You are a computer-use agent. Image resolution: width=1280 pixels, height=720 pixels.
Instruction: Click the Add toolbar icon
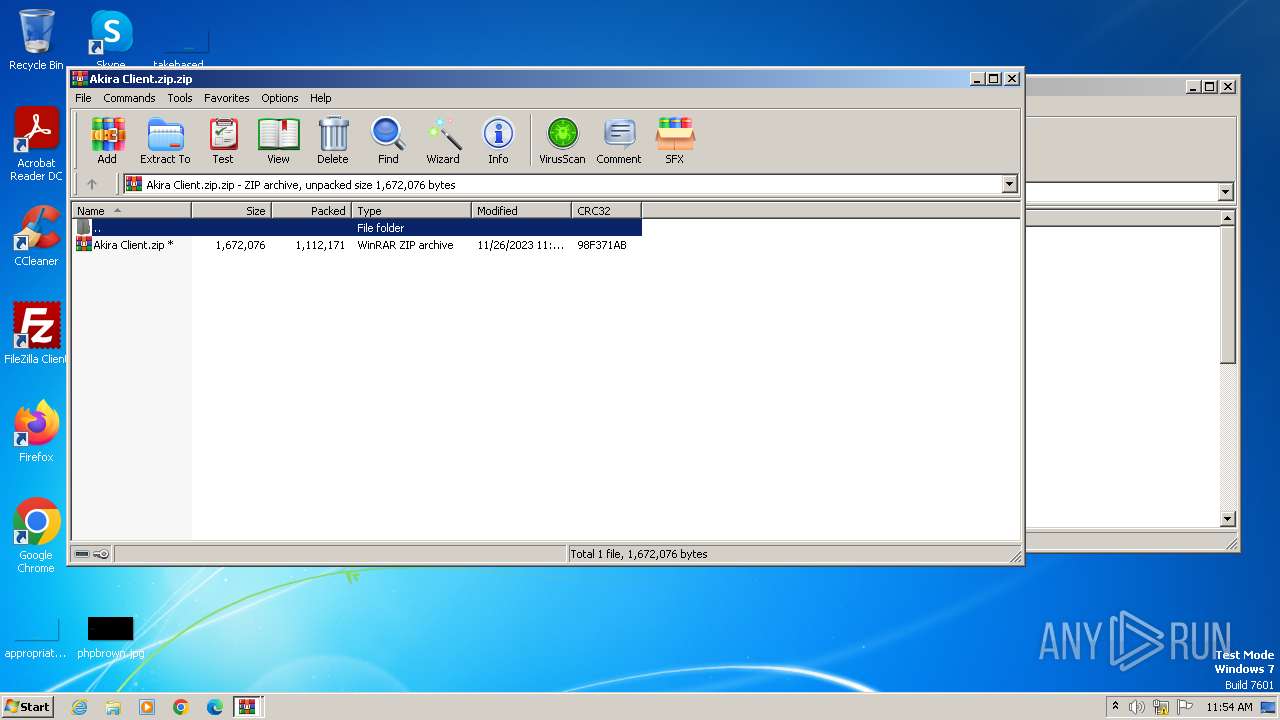point(107,141)
